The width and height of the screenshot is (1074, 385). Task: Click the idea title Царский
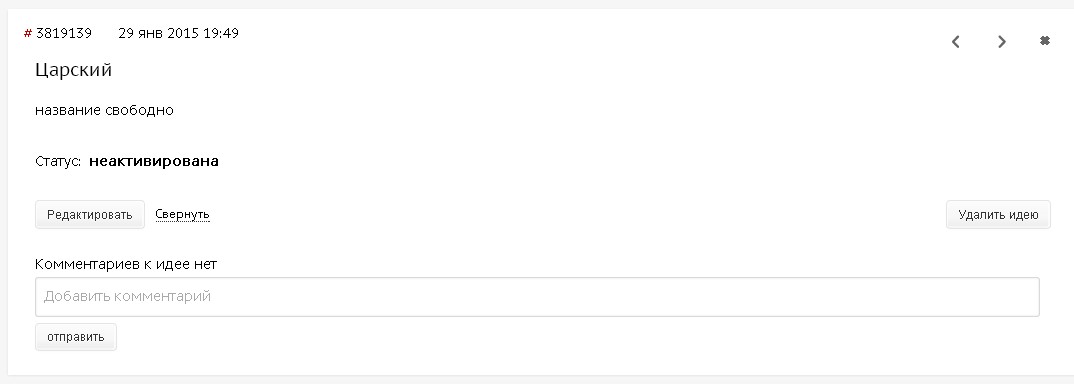click(x=73, y=70)
